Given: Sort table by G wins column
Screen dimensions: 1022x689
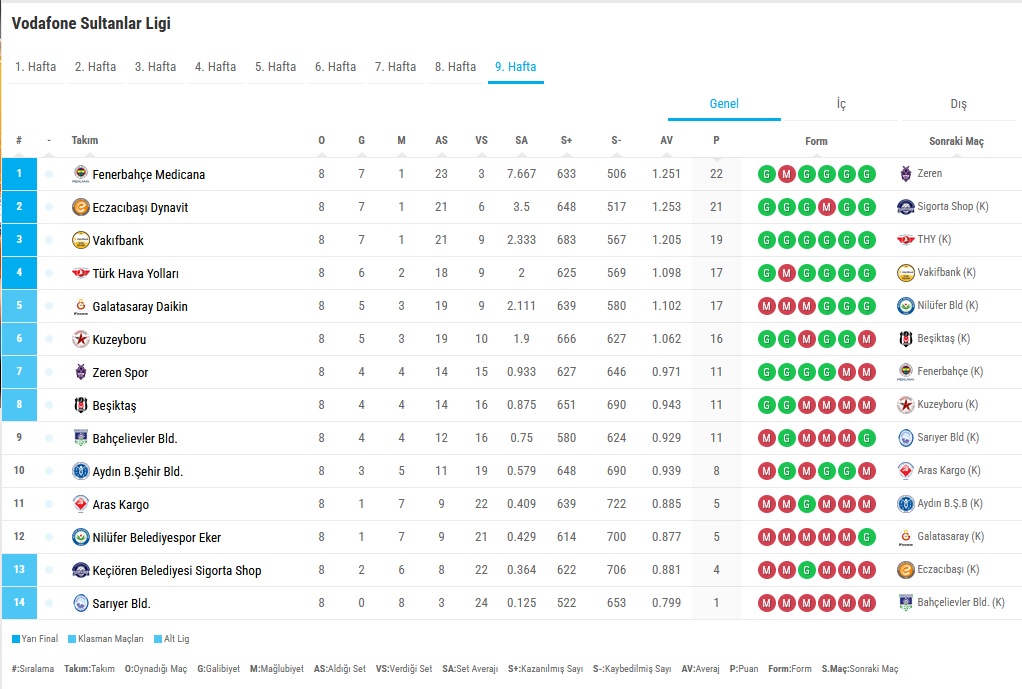Looking at the screenshot, I should coord(361,140).
